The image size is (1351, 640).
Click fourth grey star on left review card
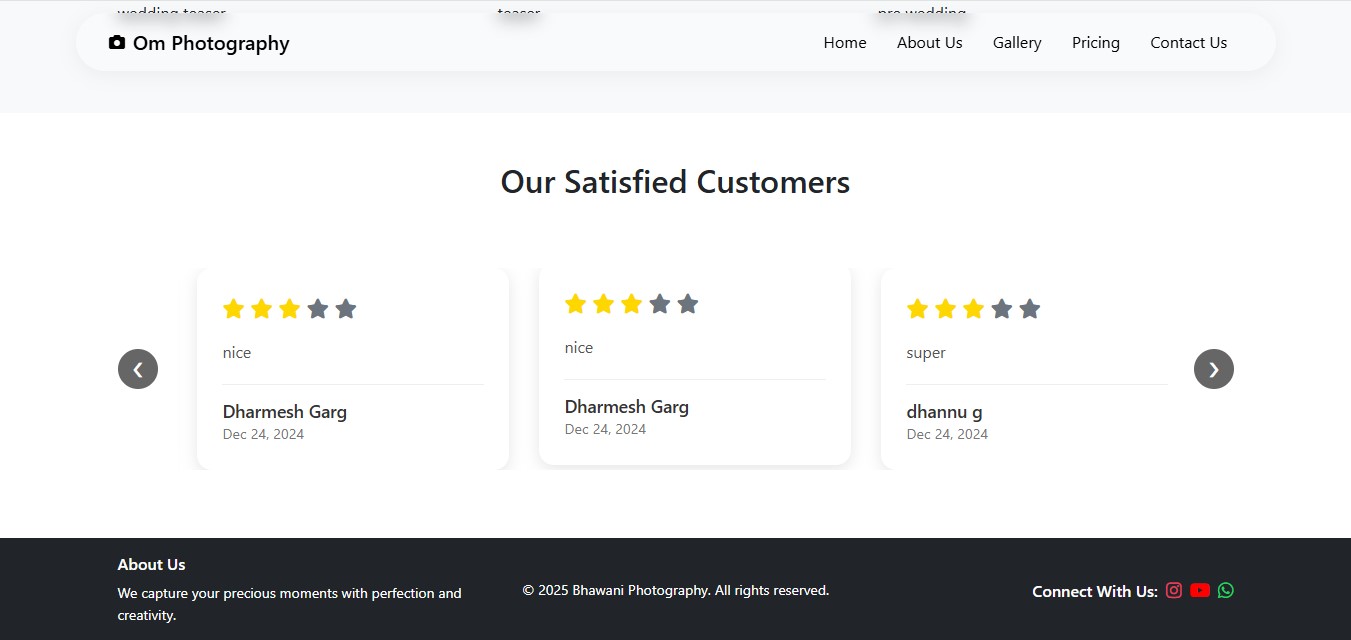coord(318,309)
